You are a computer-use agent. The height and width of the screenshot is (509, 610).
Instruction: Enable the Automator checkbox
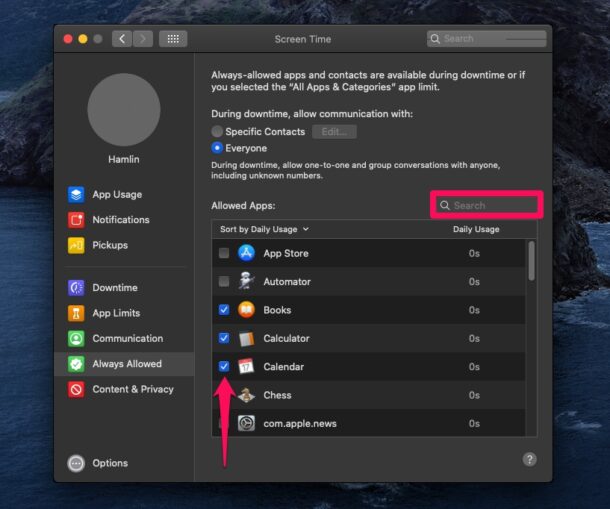click(224, 281)
